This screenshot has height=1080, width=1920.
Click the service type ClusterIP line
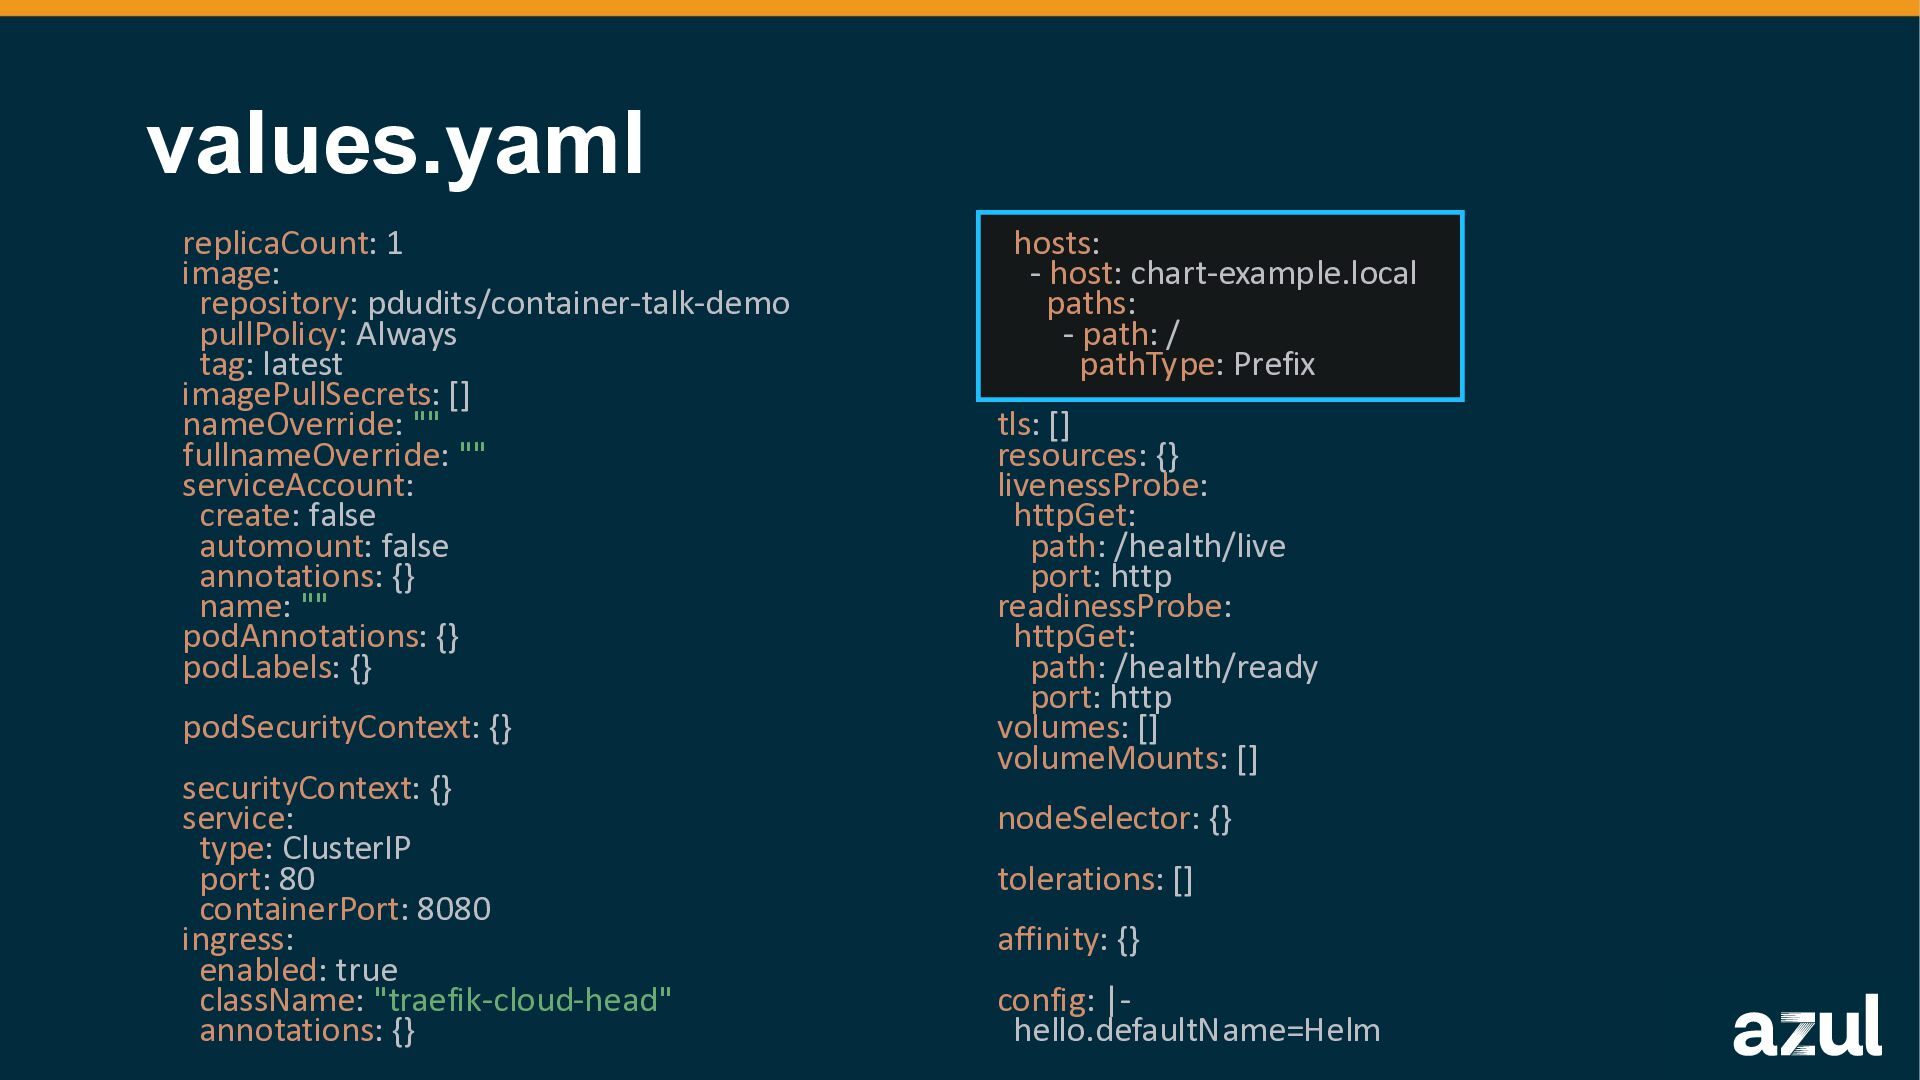point(305,848)
